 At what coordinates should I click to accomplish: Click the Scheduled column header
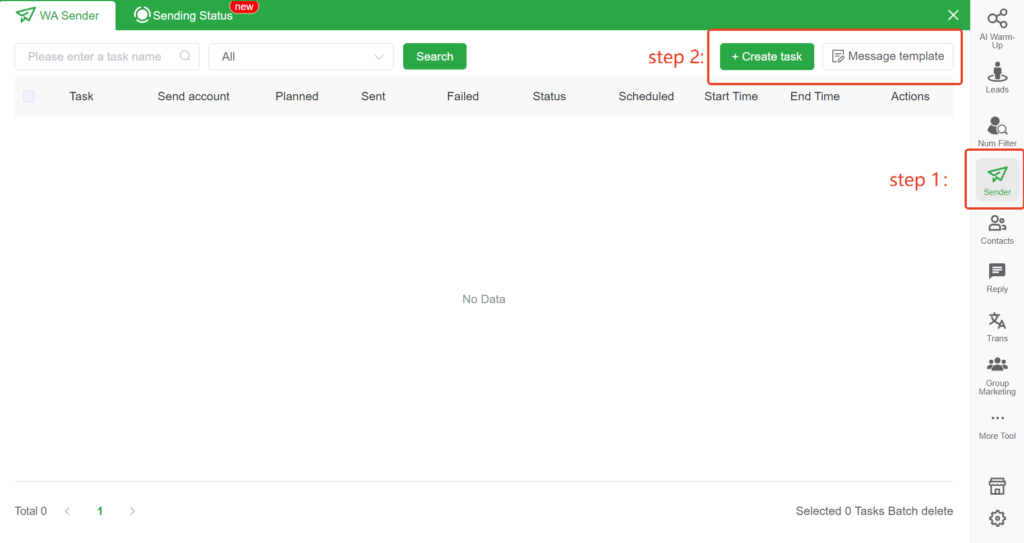tap(646, 96)
